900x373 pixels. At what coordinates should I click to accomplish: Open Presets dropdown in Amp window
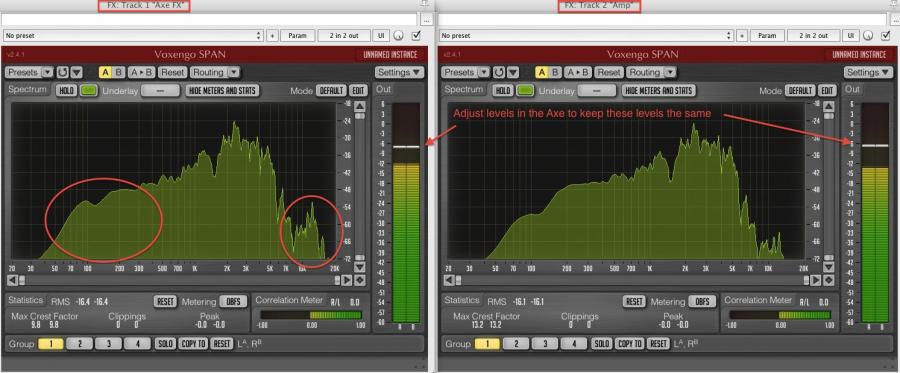(465, 72)
